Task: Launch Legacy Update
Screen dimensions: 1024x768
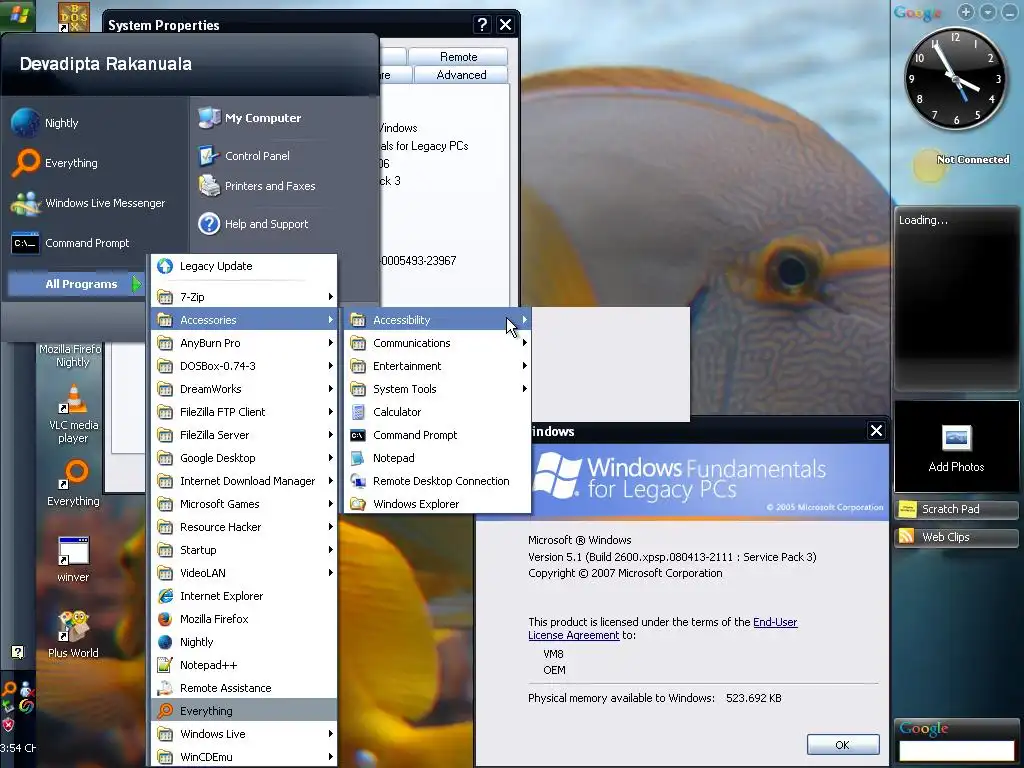Action: (x=244, y=266)
